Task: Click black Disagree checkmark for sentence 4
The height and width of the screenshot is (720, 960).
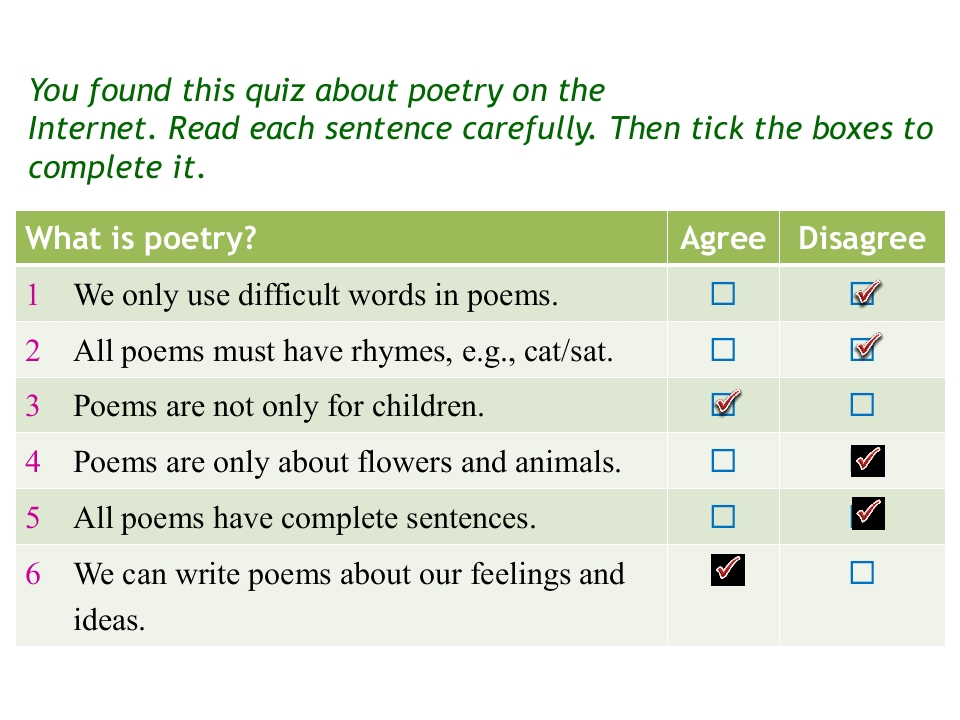Action: click(868, 461)
